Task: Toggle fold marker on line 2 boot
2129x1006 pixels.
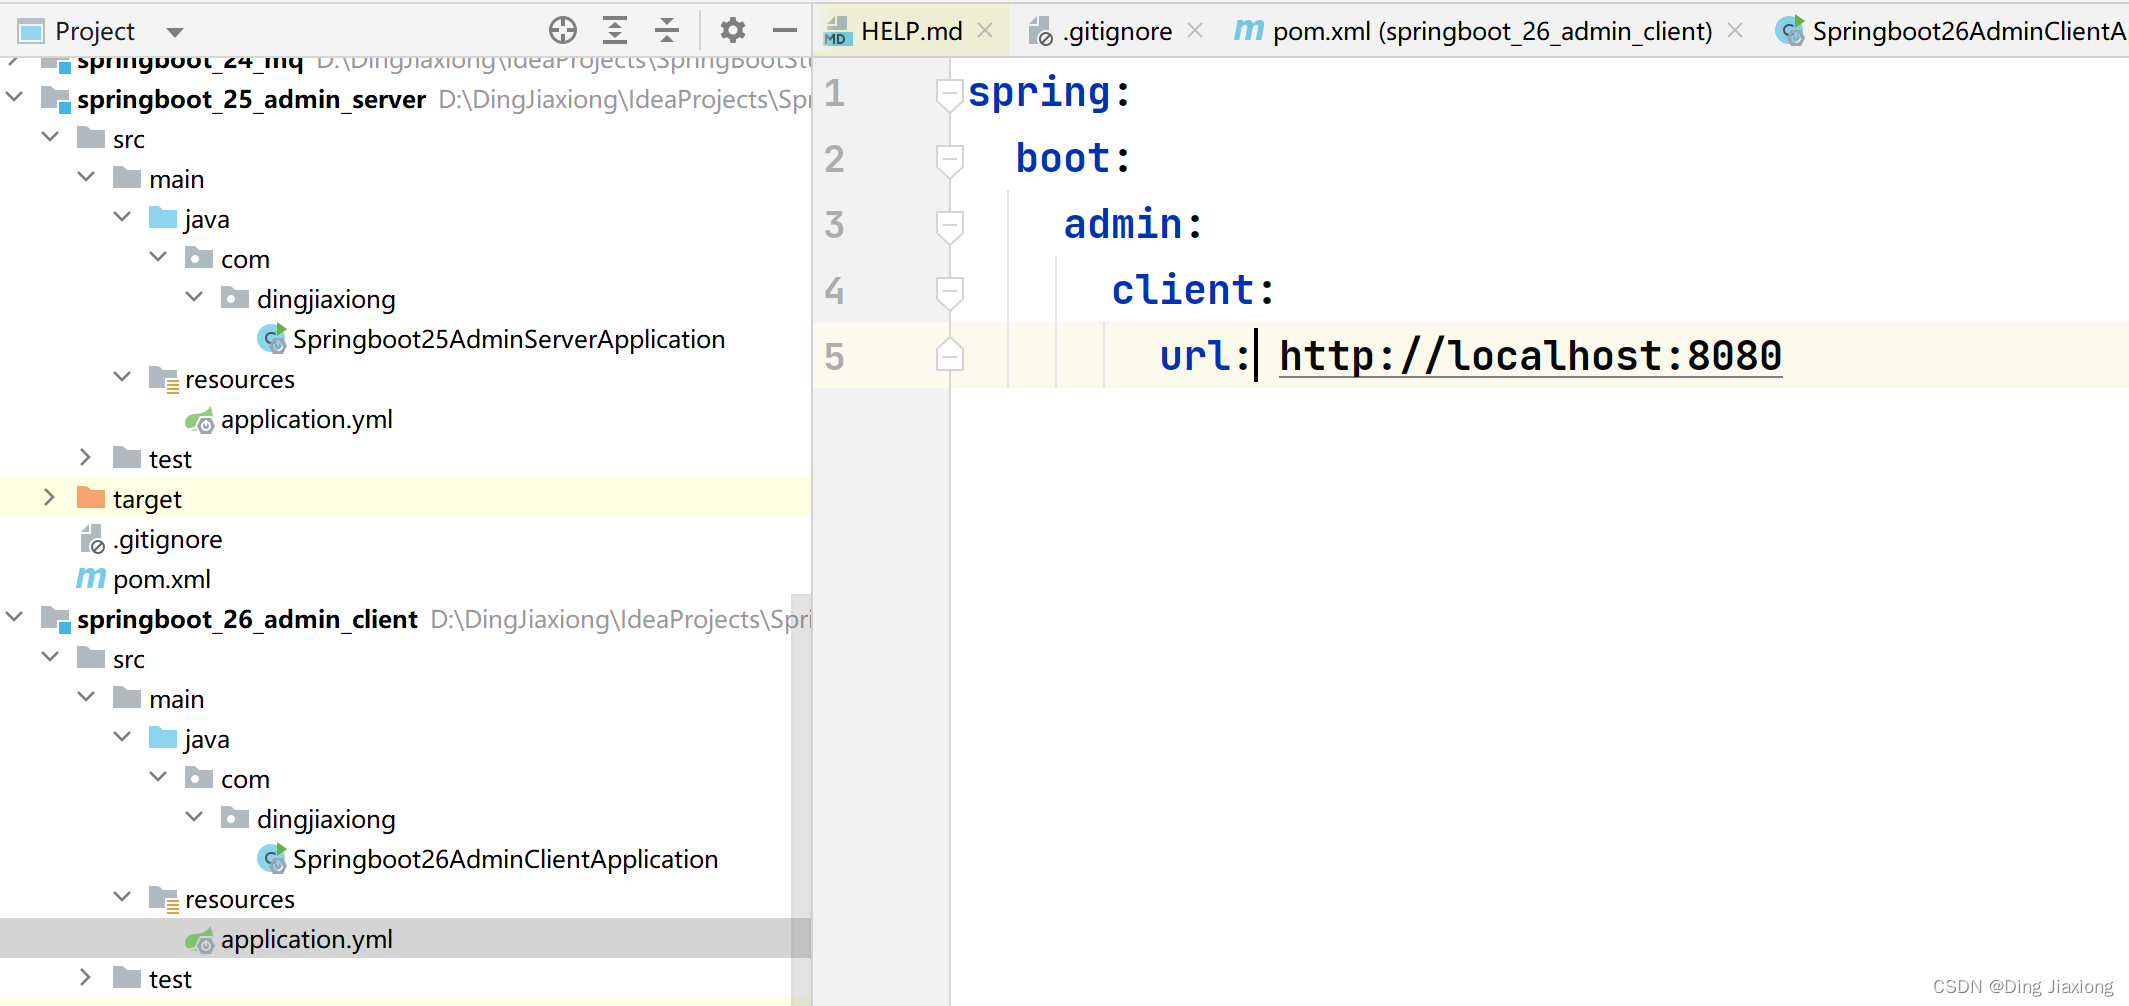Action: 950,160
